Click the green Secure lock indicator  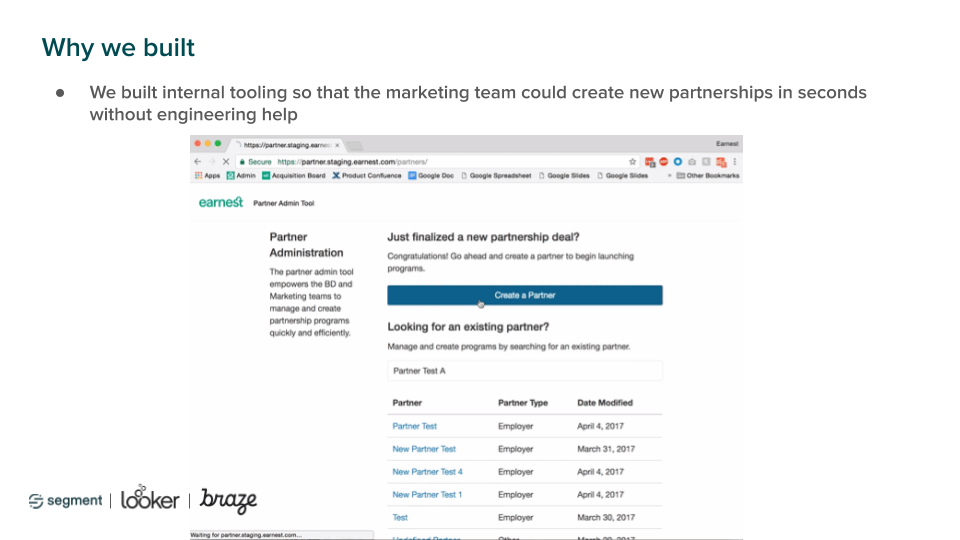click(255, 162)
